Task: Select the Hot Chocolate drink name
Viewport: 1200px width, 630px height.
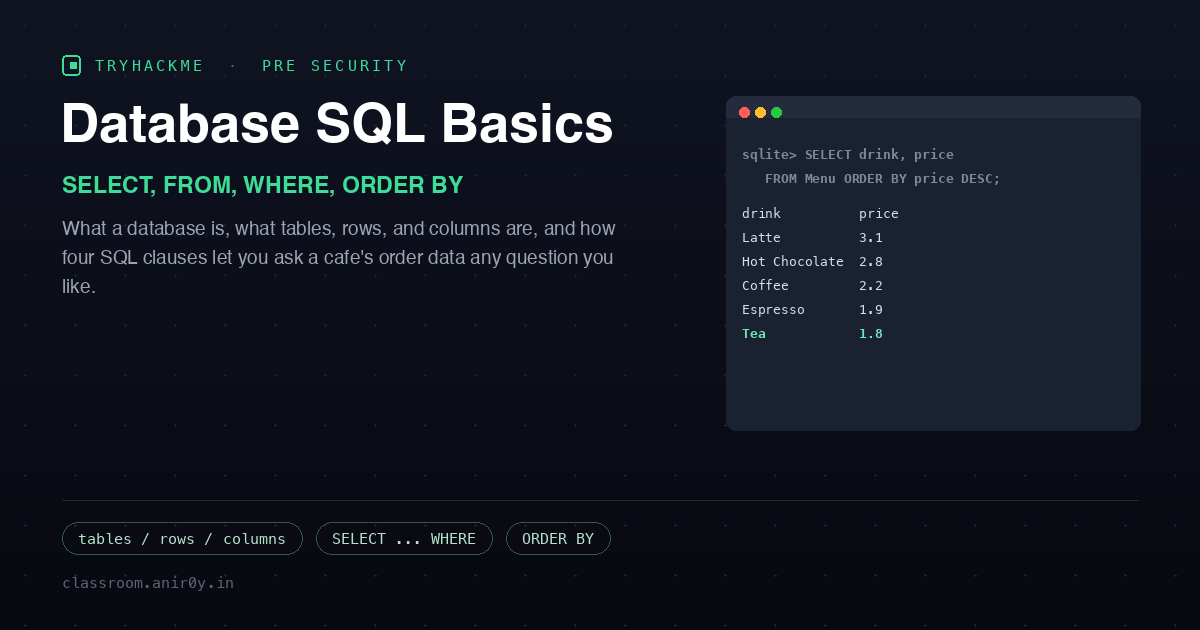Action: tap(793, 261)
